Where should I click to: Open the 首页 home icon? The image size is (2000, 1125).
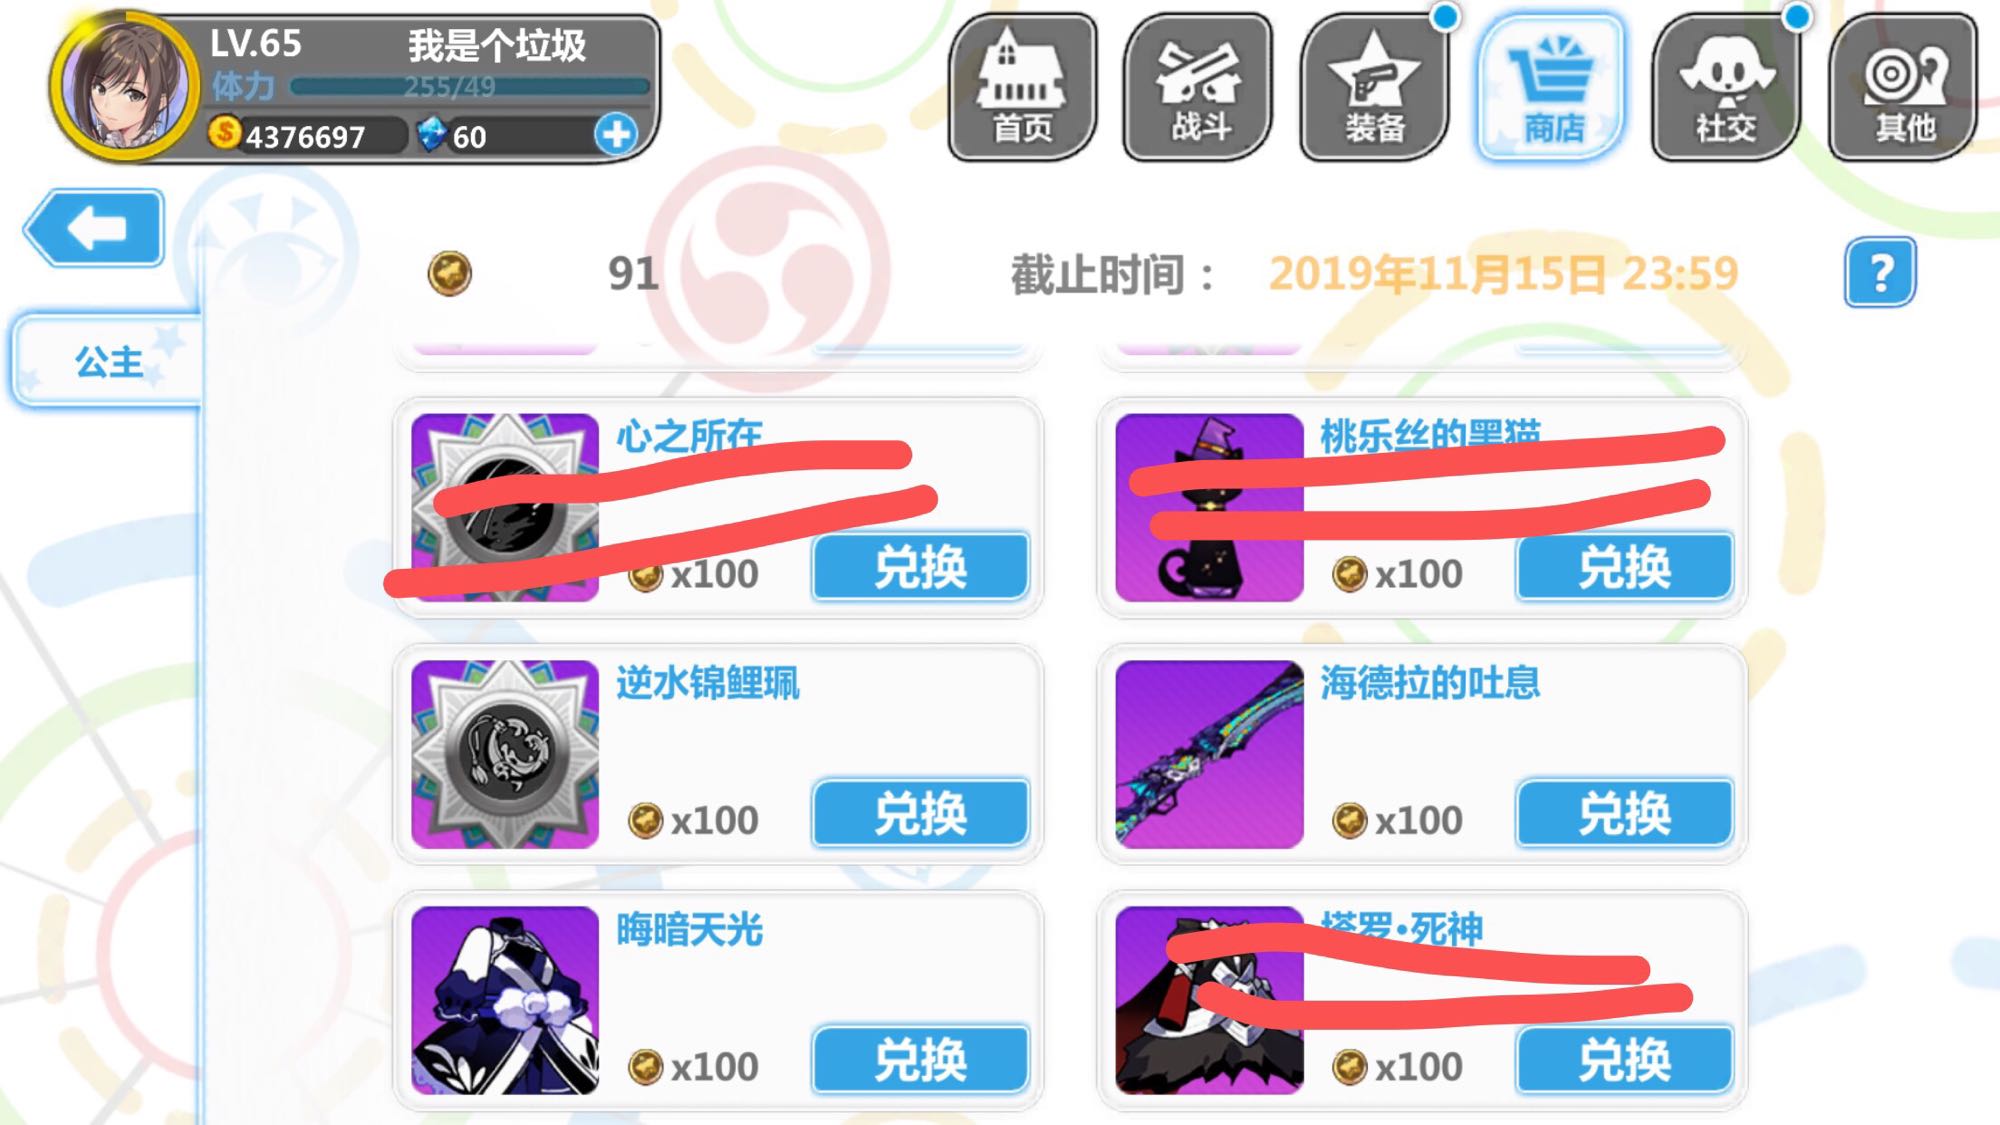click(x=1022, y=87)
